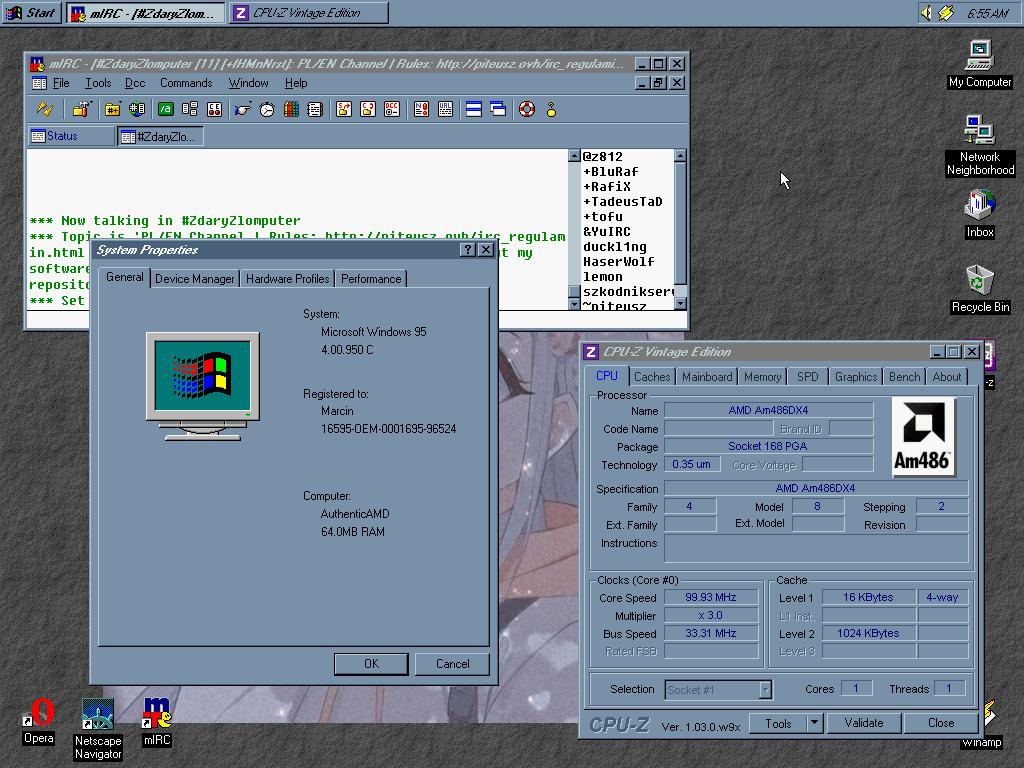This screenshot has height=768, width=1024.
Task: Click the DCC Send file icon in mIRC
Action: 344,109
